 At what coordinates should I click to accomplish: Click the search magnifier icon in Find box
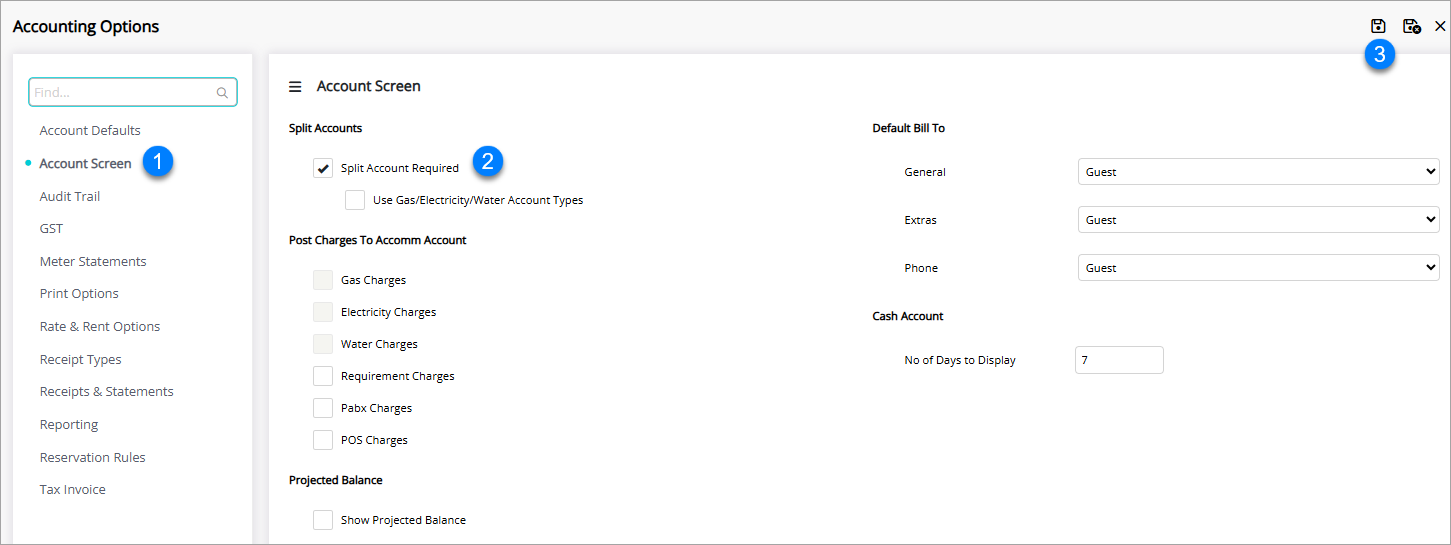click(223, 93)
